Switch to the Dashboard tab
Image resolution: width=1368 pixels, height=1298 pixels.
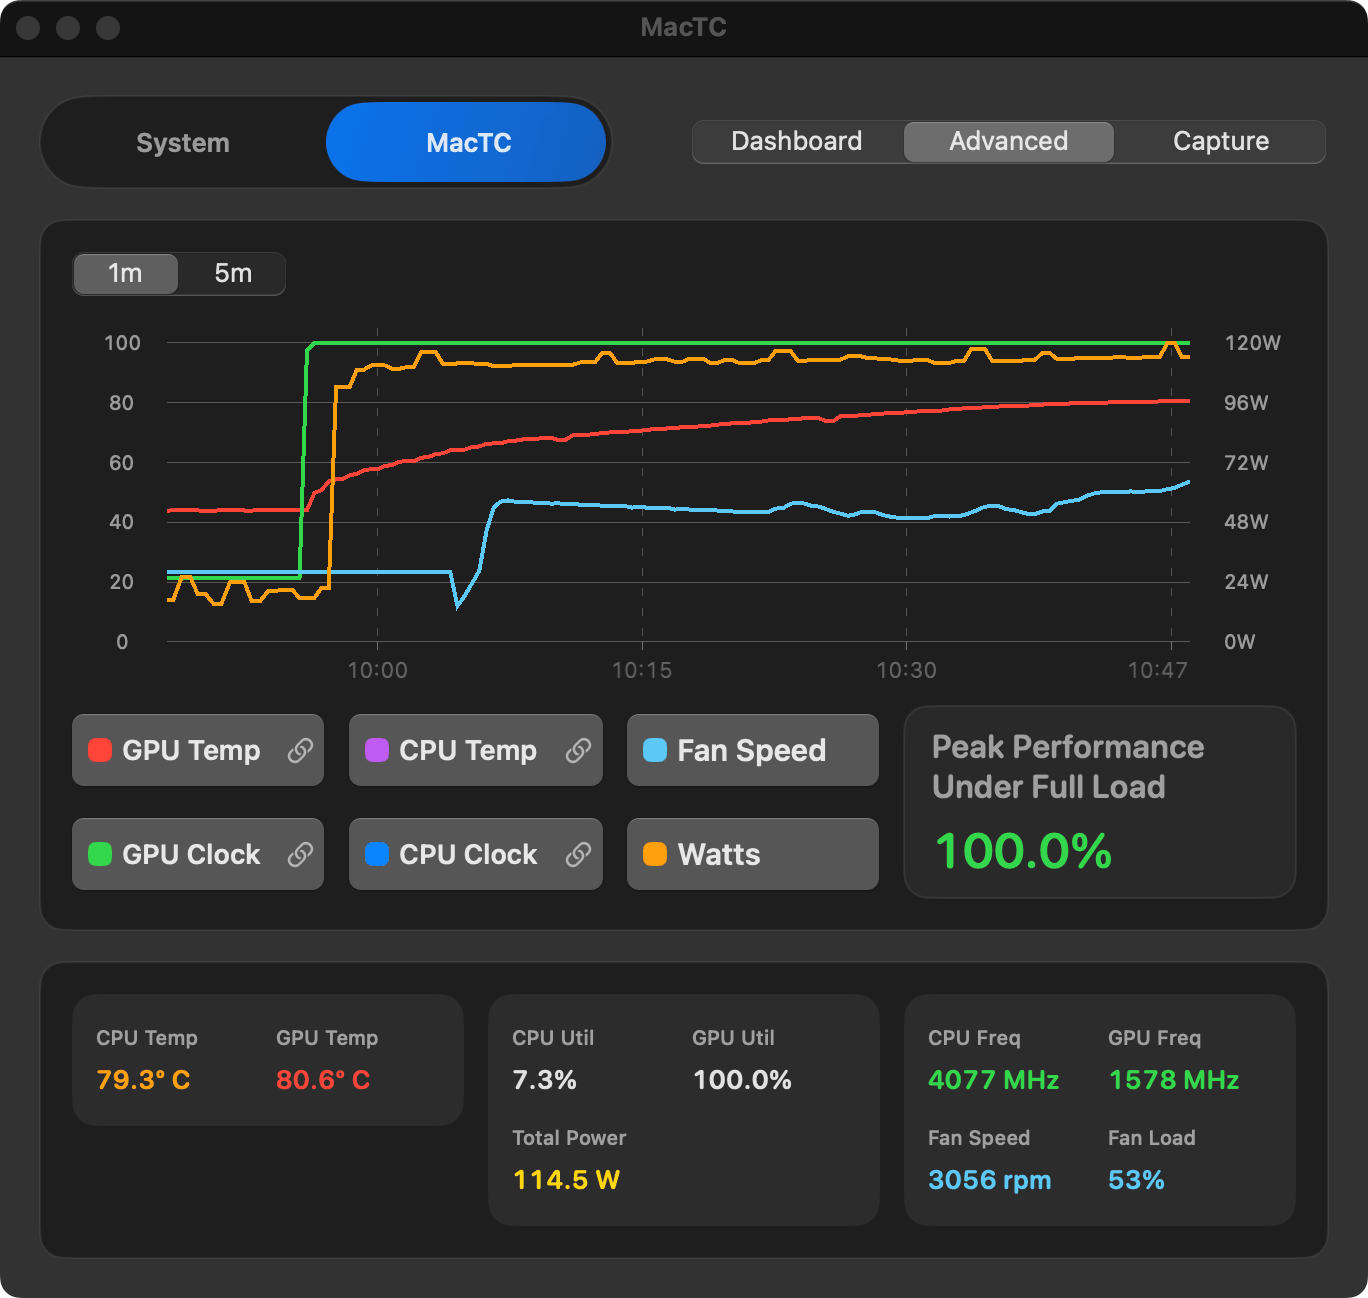pyautogui.click(x=797, y=141)
